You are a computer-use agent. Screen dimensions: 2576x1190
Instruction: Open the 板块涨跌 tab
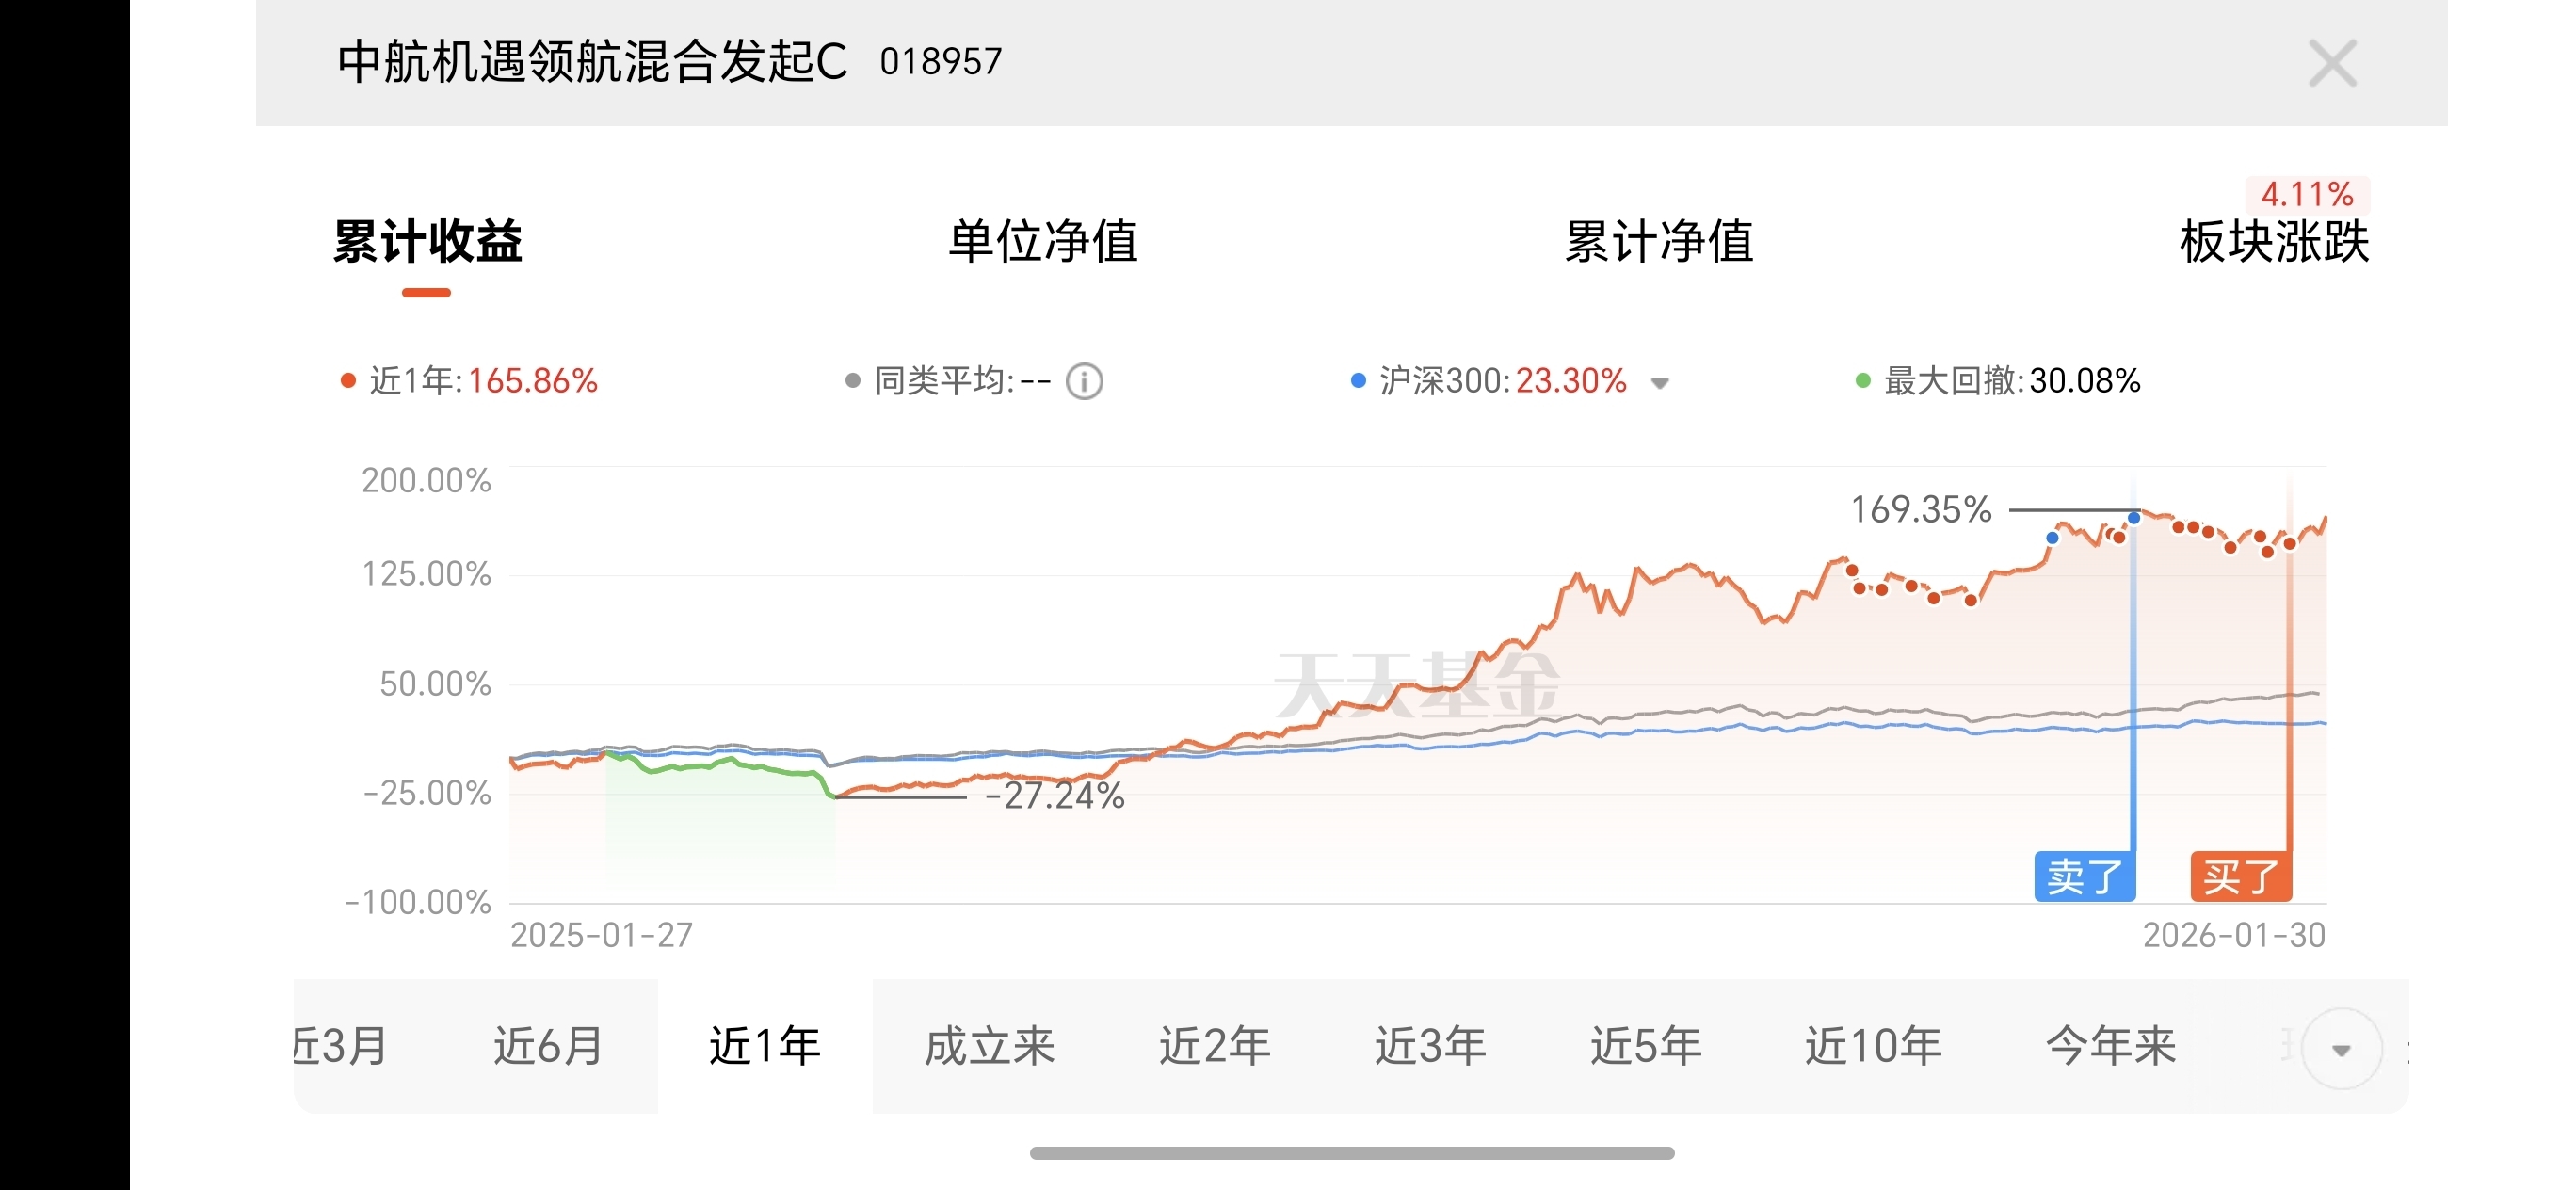click(x=2274, y=242)
